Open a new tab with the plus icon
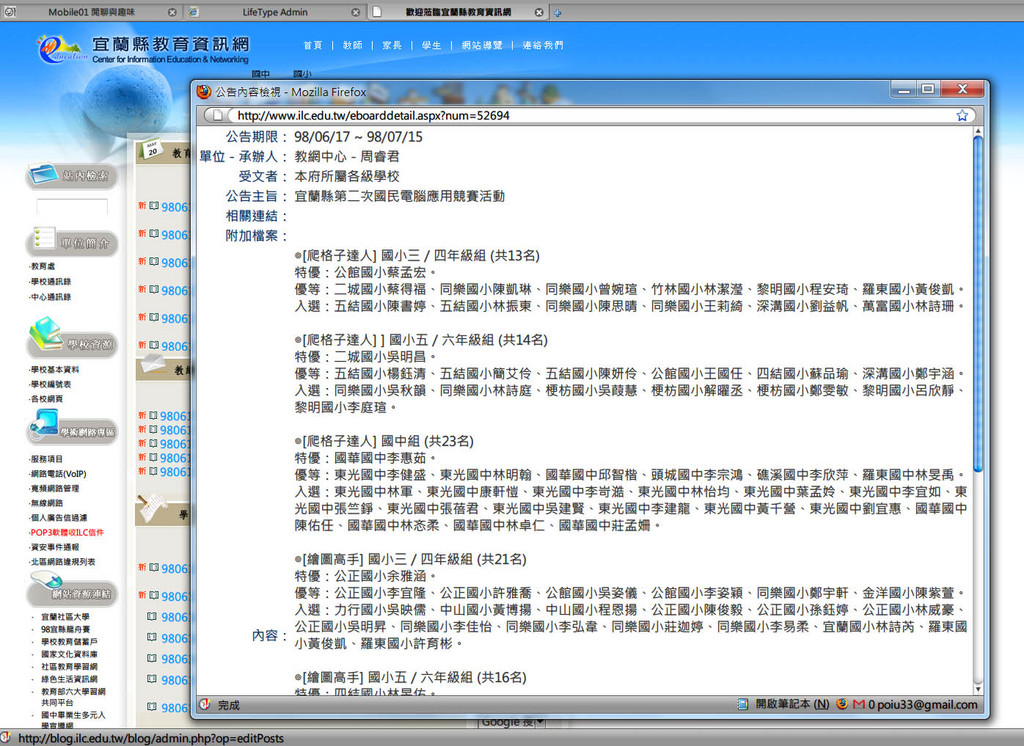The width and height of the screenshot is (1024, 746). [x=558, y=12]
